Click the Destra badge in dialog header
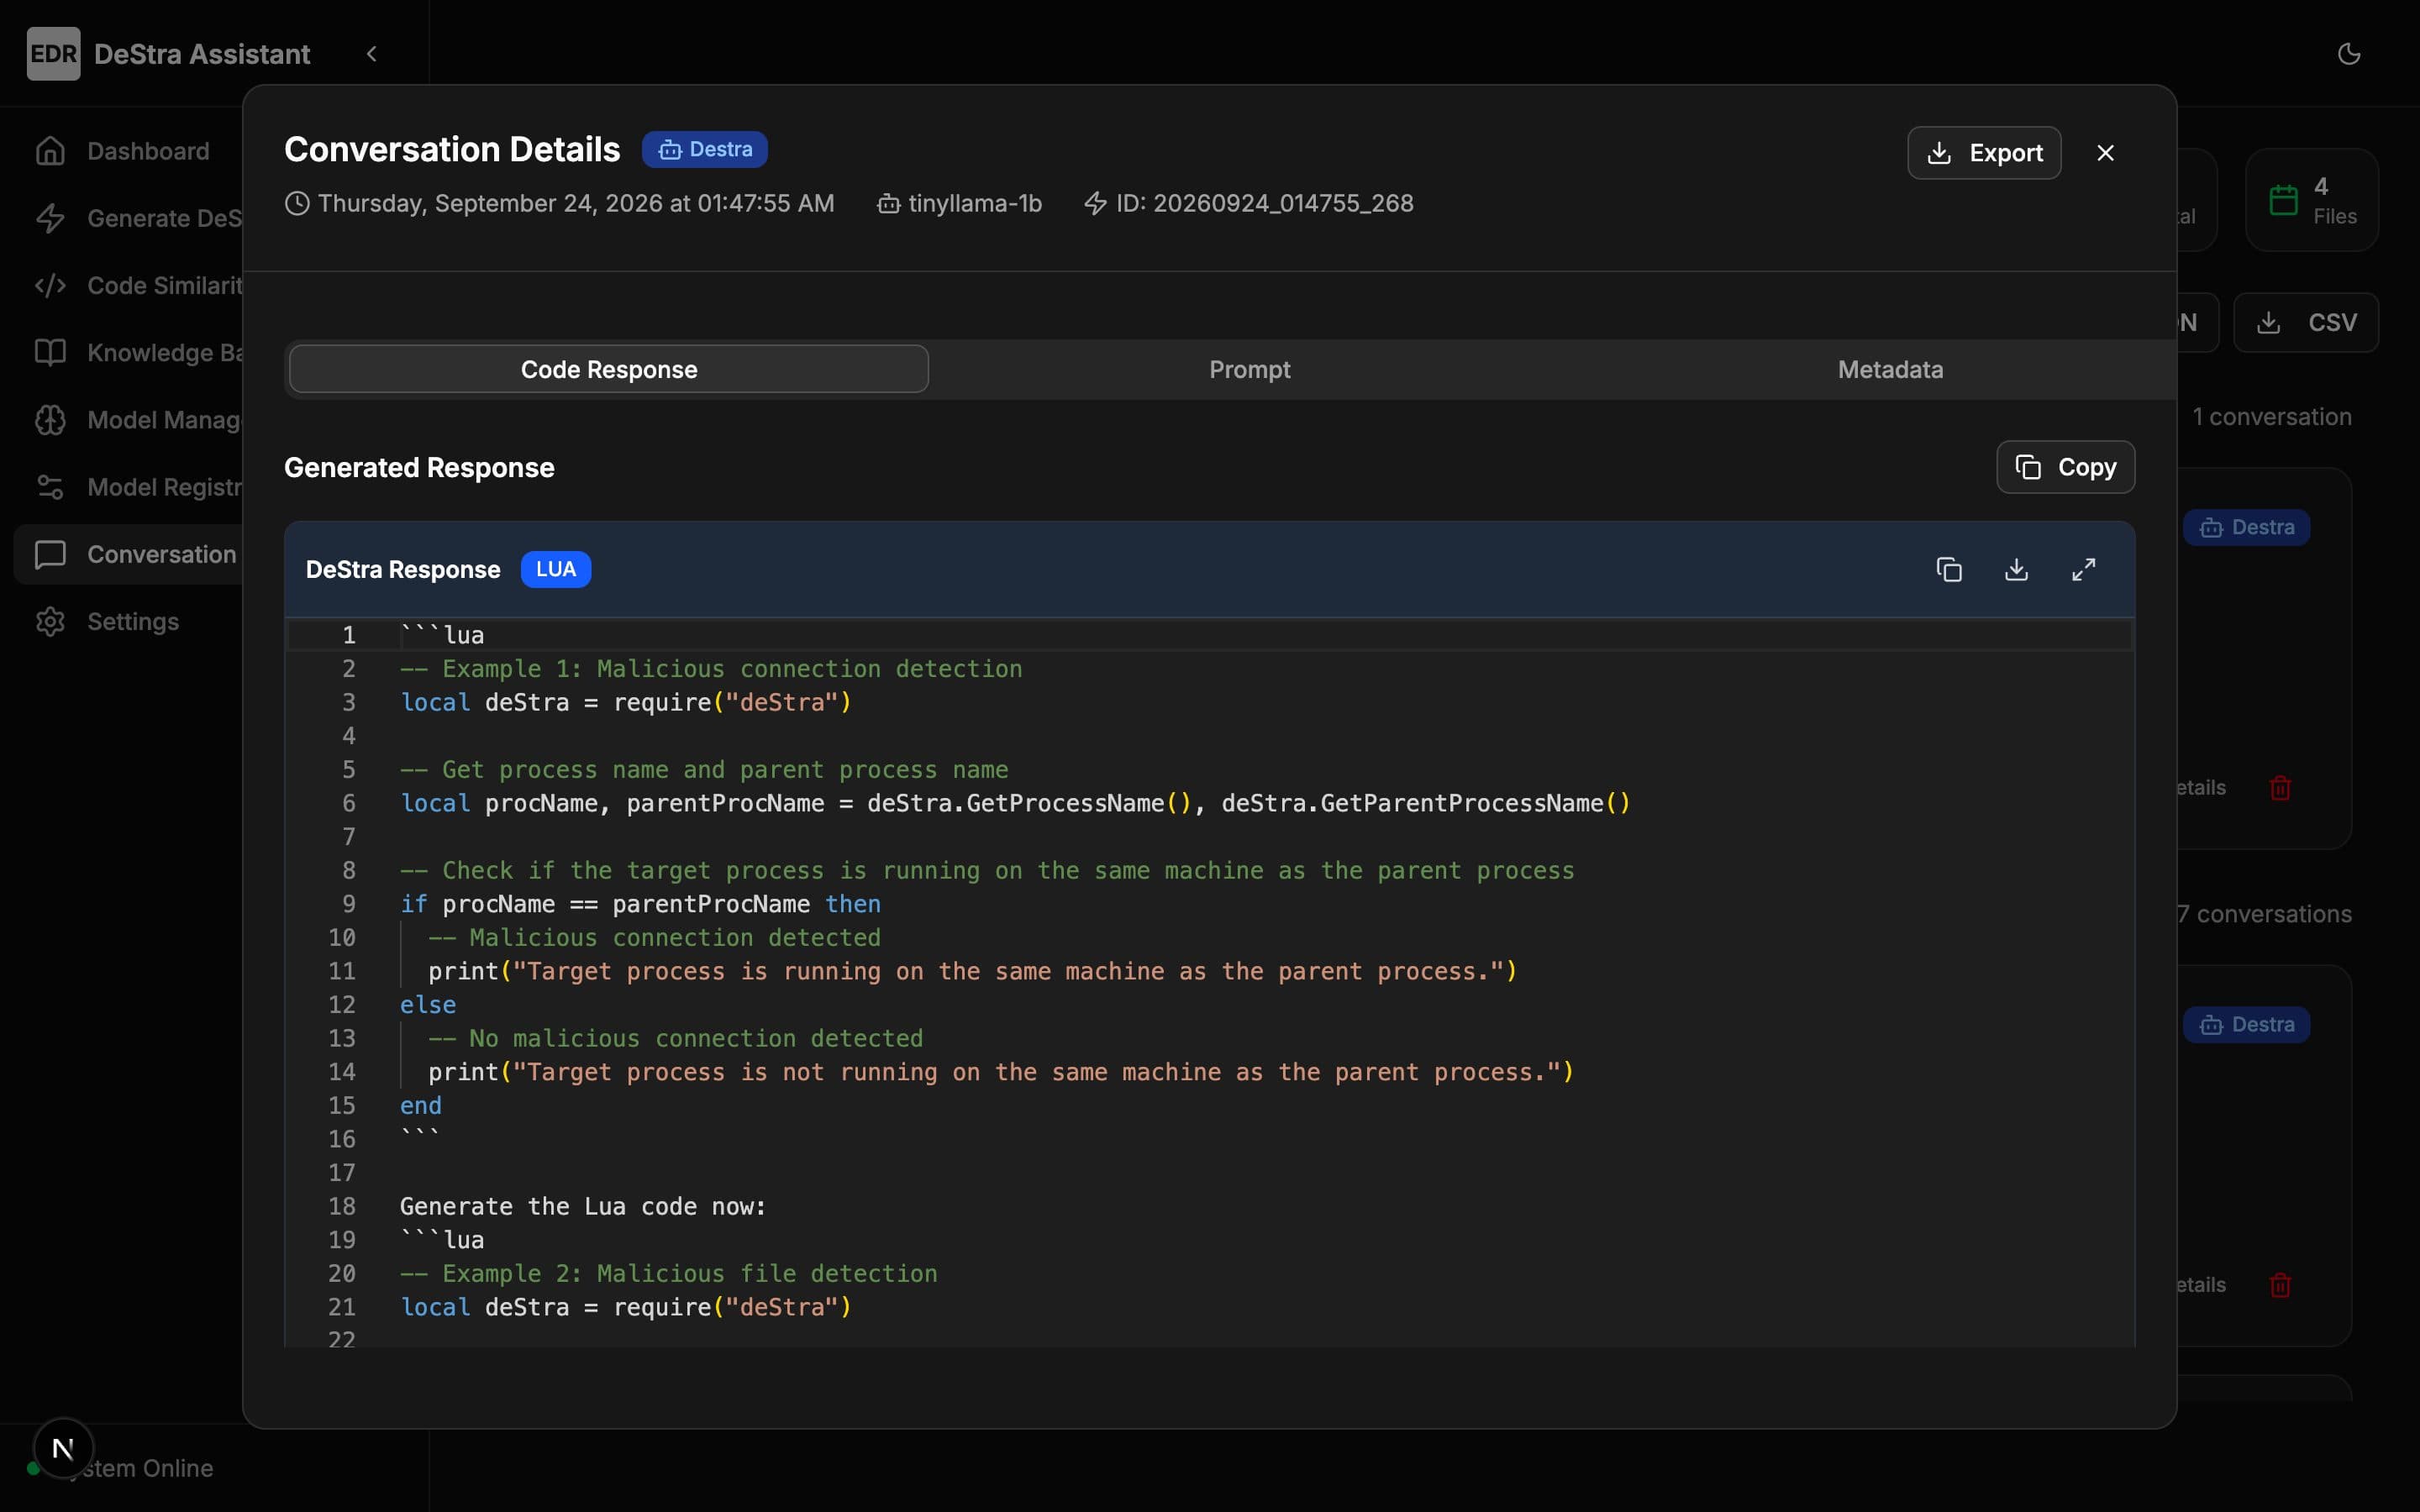Screen dimensions: 2420x1512 point(705,149)
